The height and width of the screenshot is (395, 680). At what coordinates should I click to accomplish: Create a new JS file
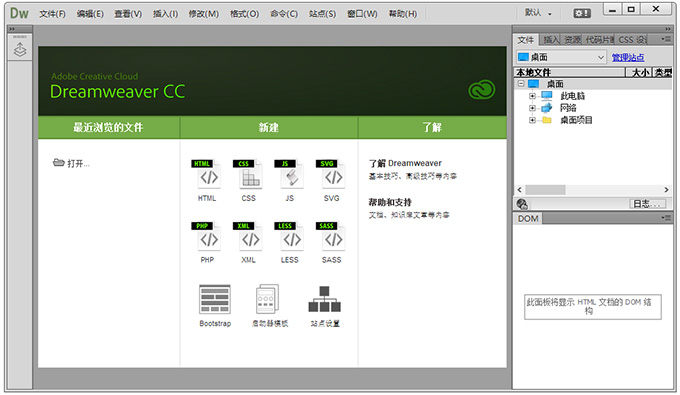[x=289, y=180]
